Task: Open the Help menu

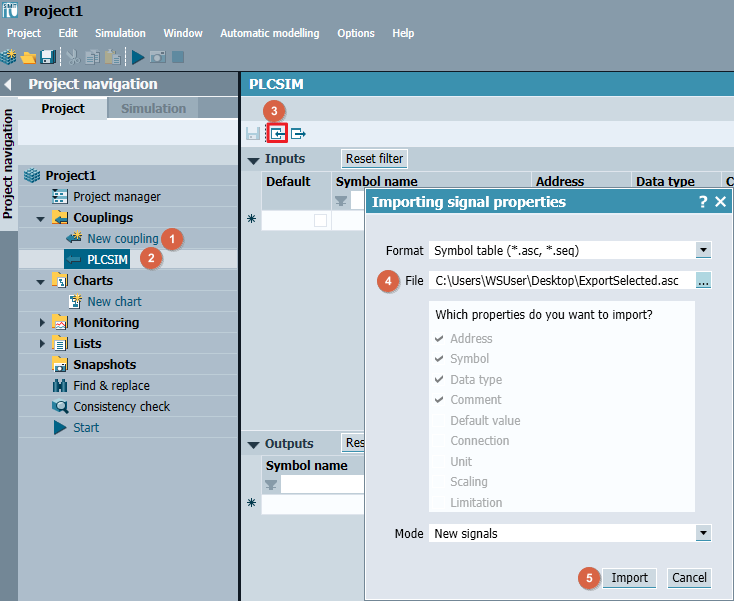Action: (x=403, y=33)
